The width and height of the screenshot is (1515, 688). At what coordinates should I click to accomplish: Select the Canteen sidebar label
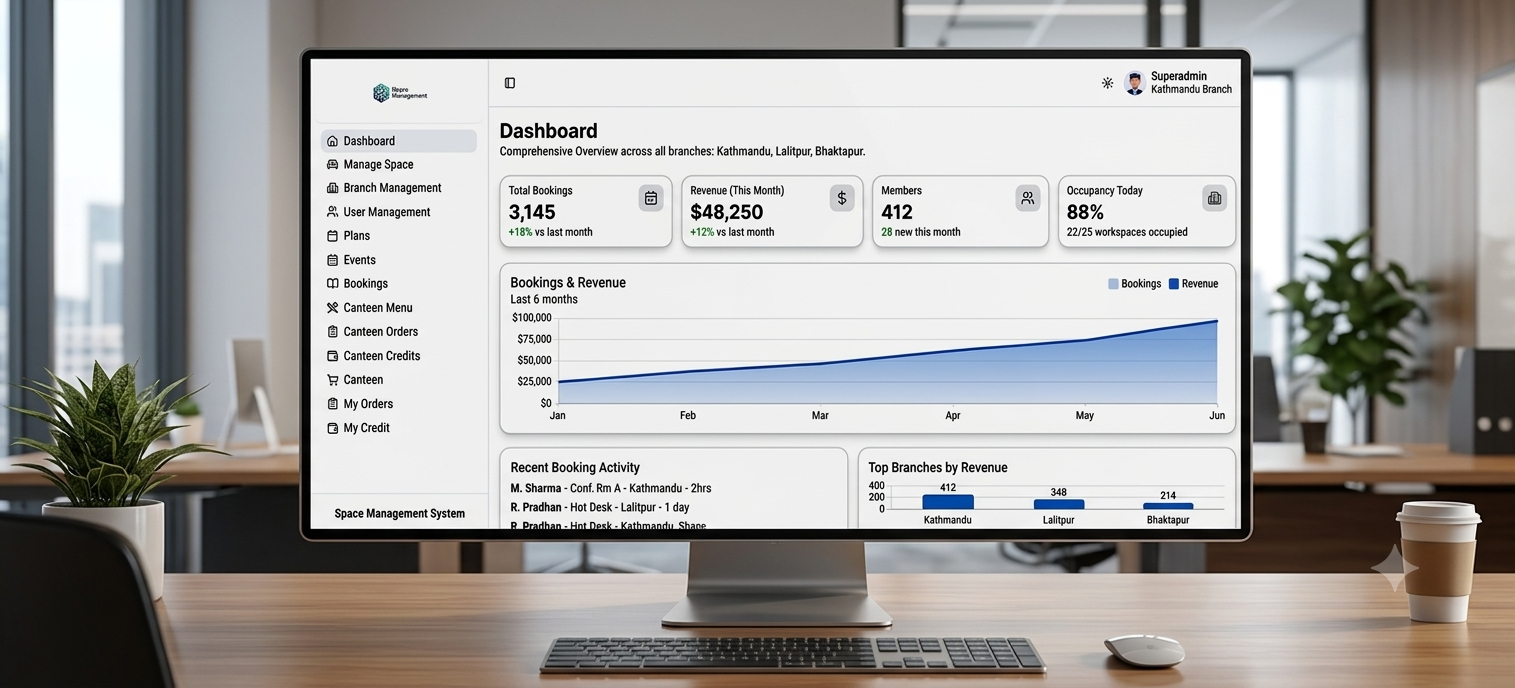point(363,380)
